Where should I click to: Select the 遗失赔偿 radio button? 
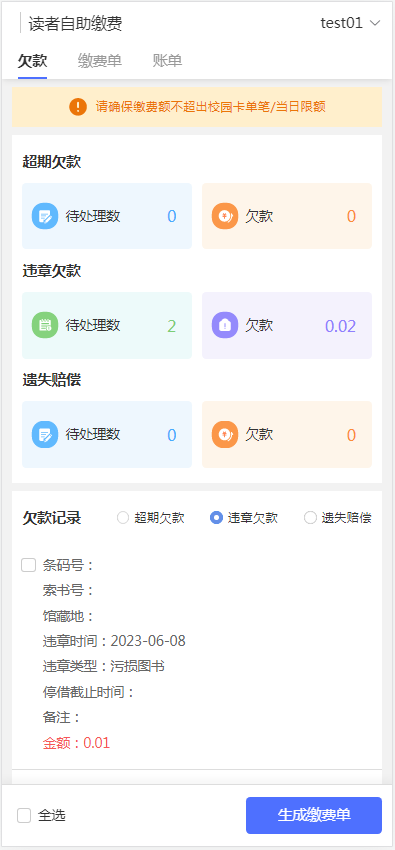[310, 518]
